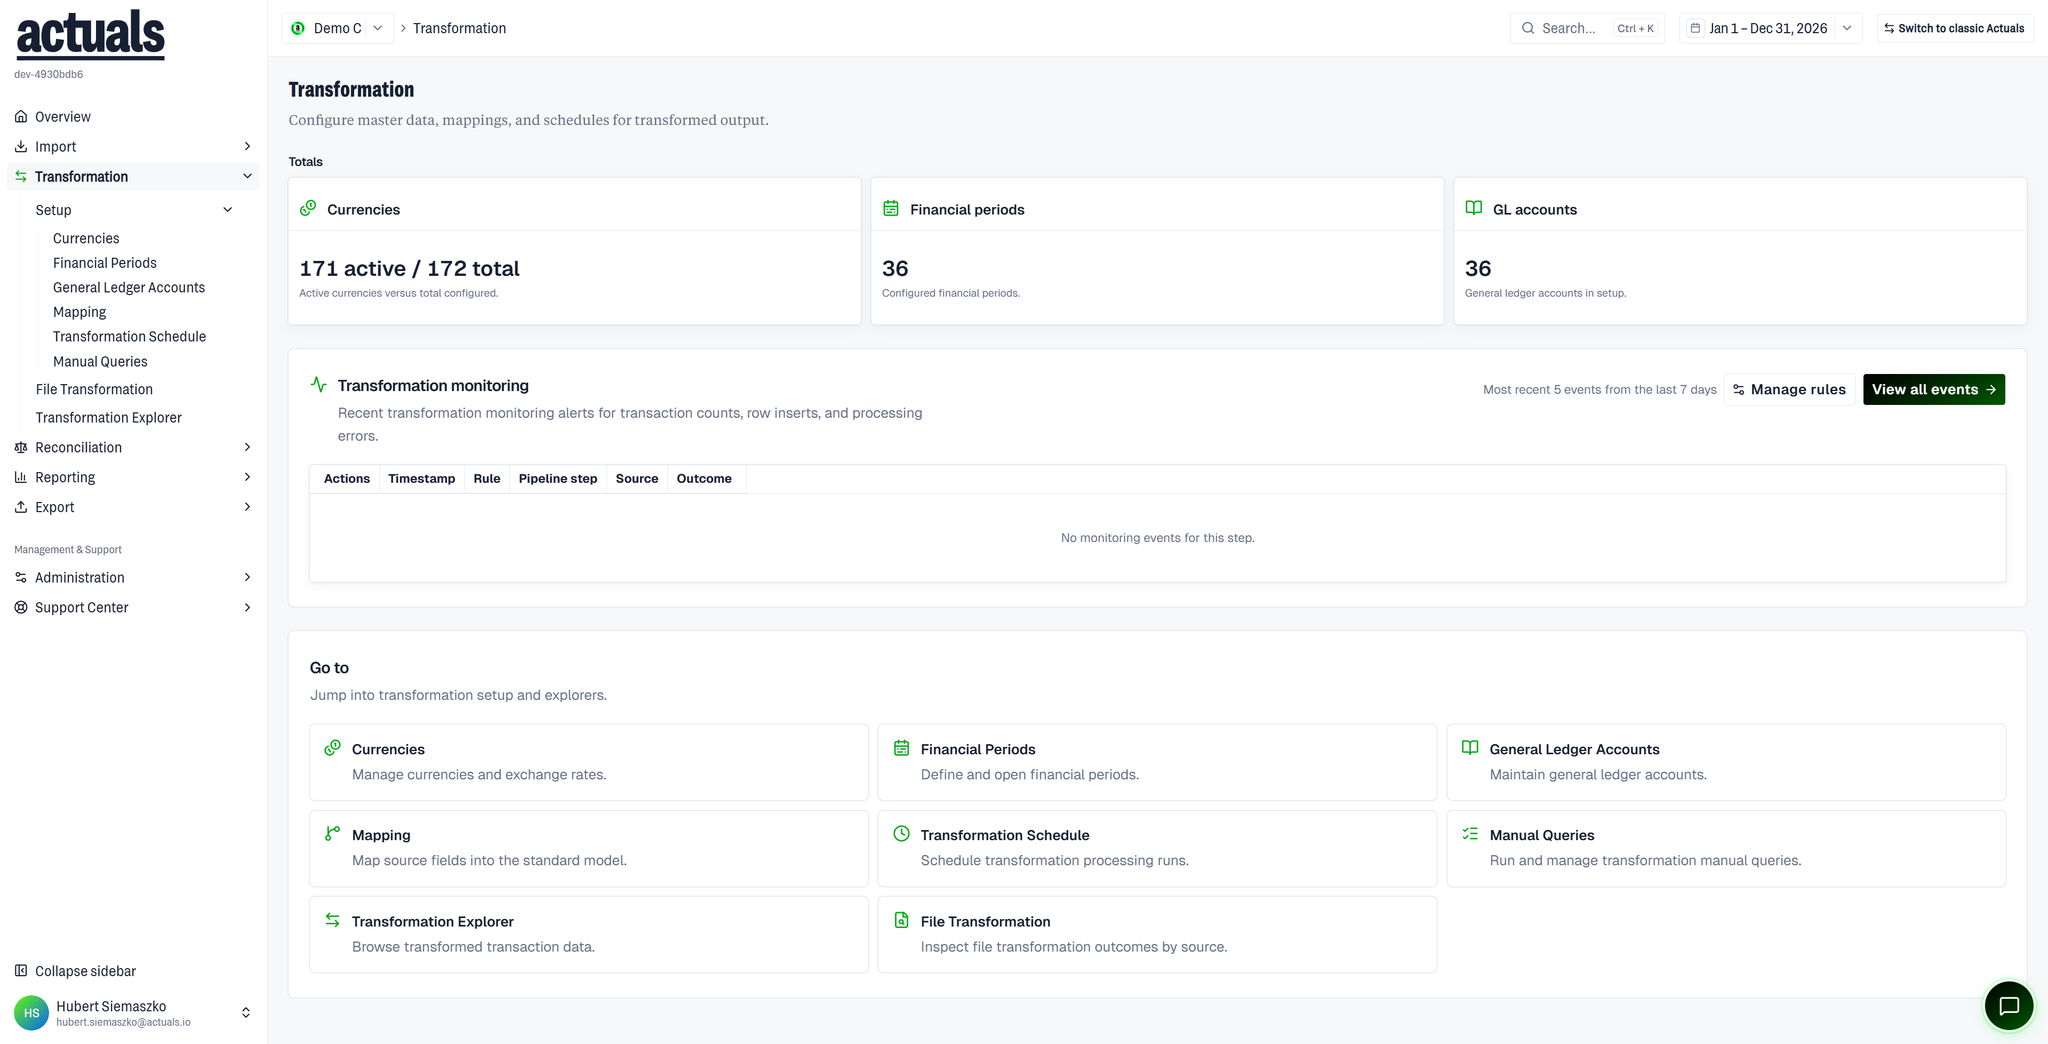Click the Export upload icon

pyautogui.click(x=21, y=507)
